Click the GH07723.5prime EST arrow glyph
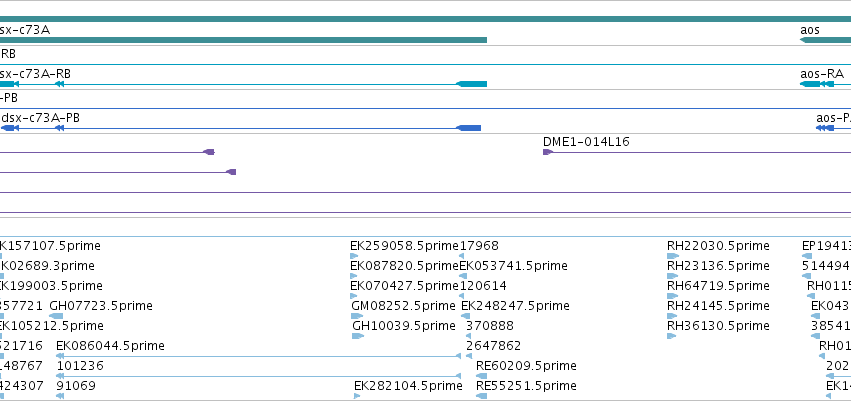The image size is (851, 401). (56, 316)
